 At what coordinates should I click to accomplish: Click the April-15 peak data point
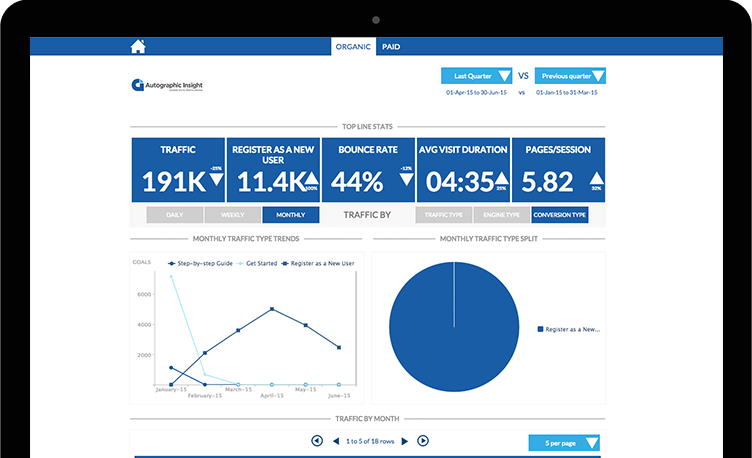point(271,309)
